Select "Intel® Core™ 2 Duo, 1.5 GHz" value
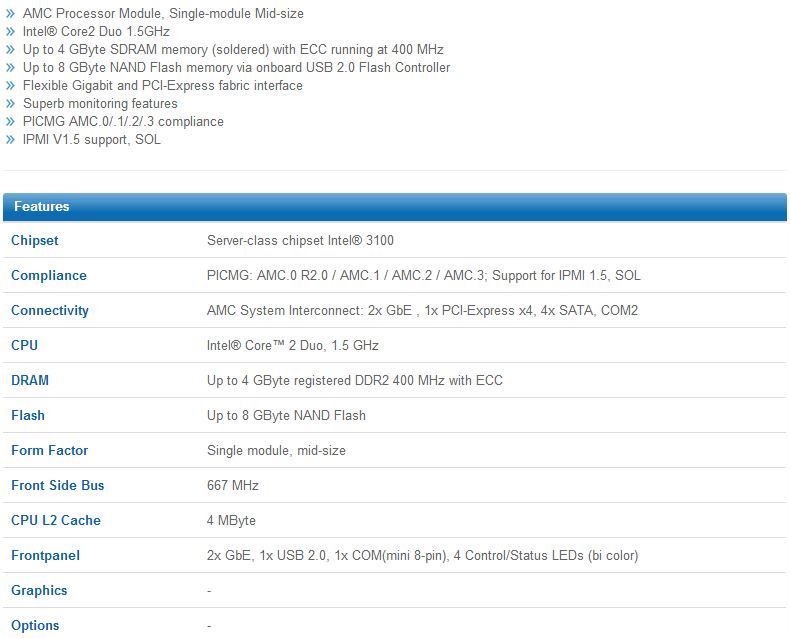The height and width of the screenshot is (638, 791). tap(293, 345)
